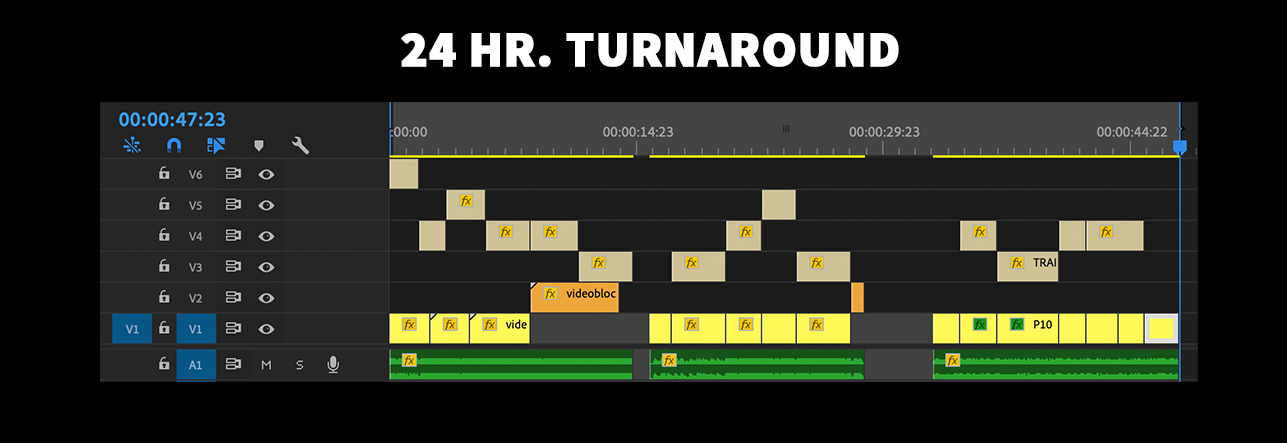Open Timeline Display Settings wrench

pyautogui.click(x=300, y=145)
